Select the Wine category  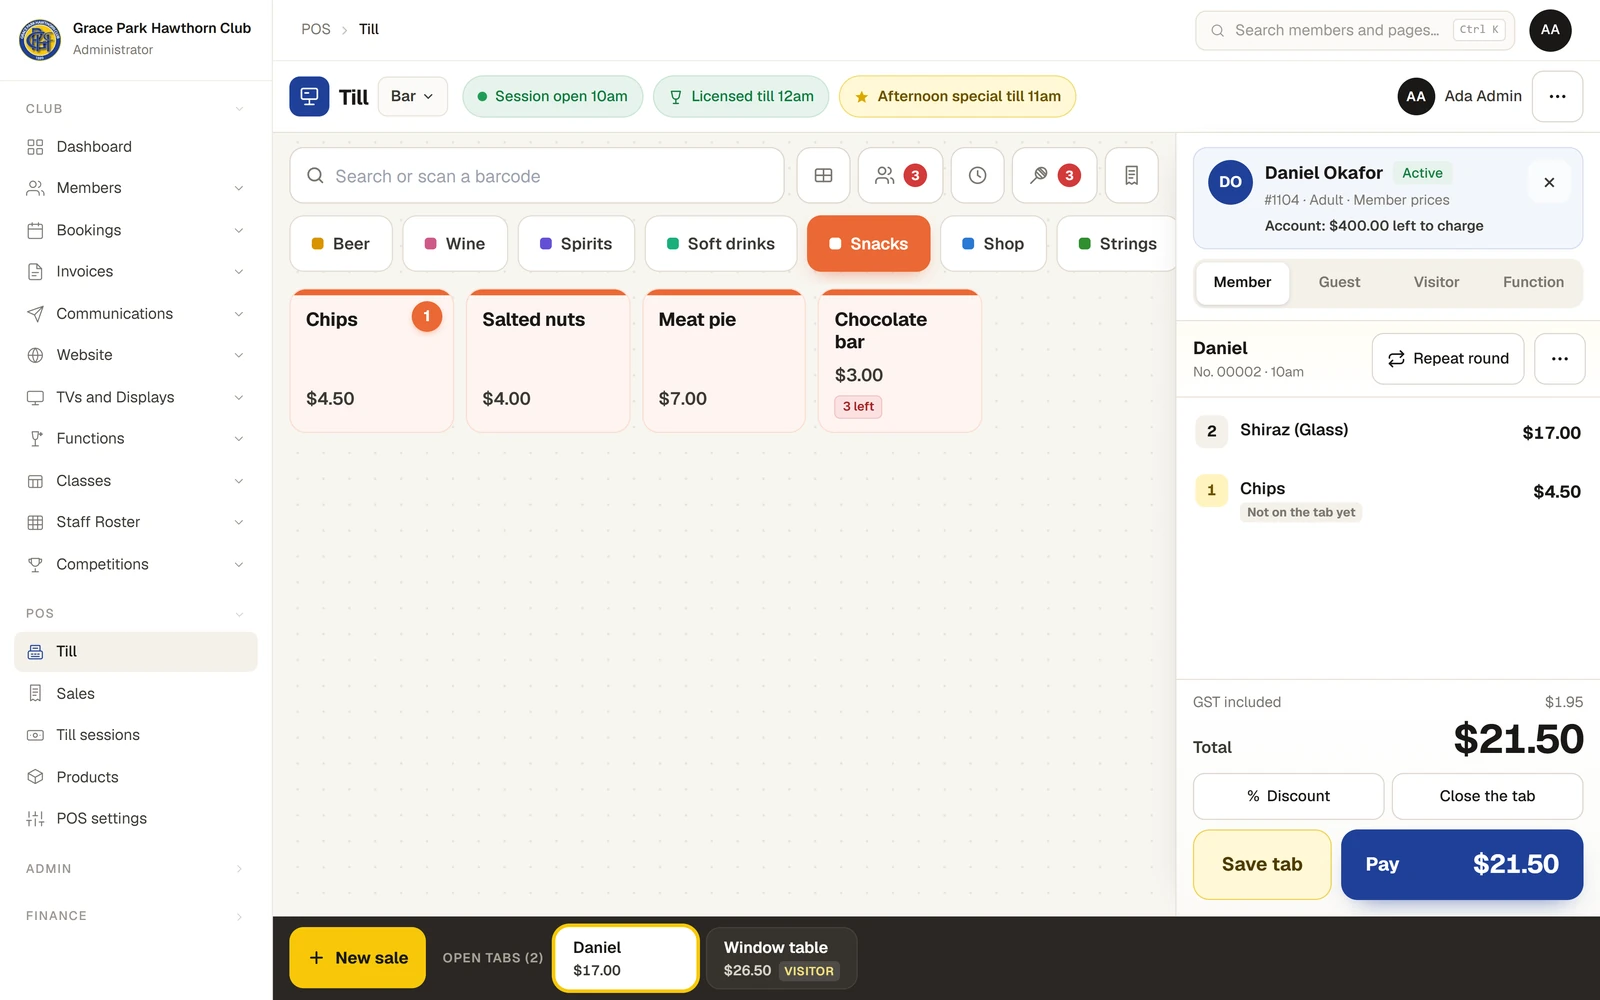click(x=455, y=244)
